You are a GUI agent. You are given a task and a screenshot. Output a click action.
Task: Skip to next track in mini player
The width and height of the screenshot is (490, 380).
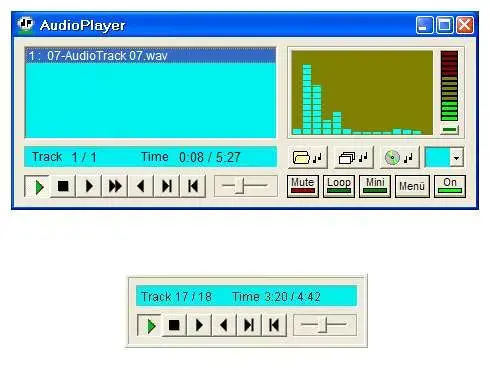click(249, 325)
